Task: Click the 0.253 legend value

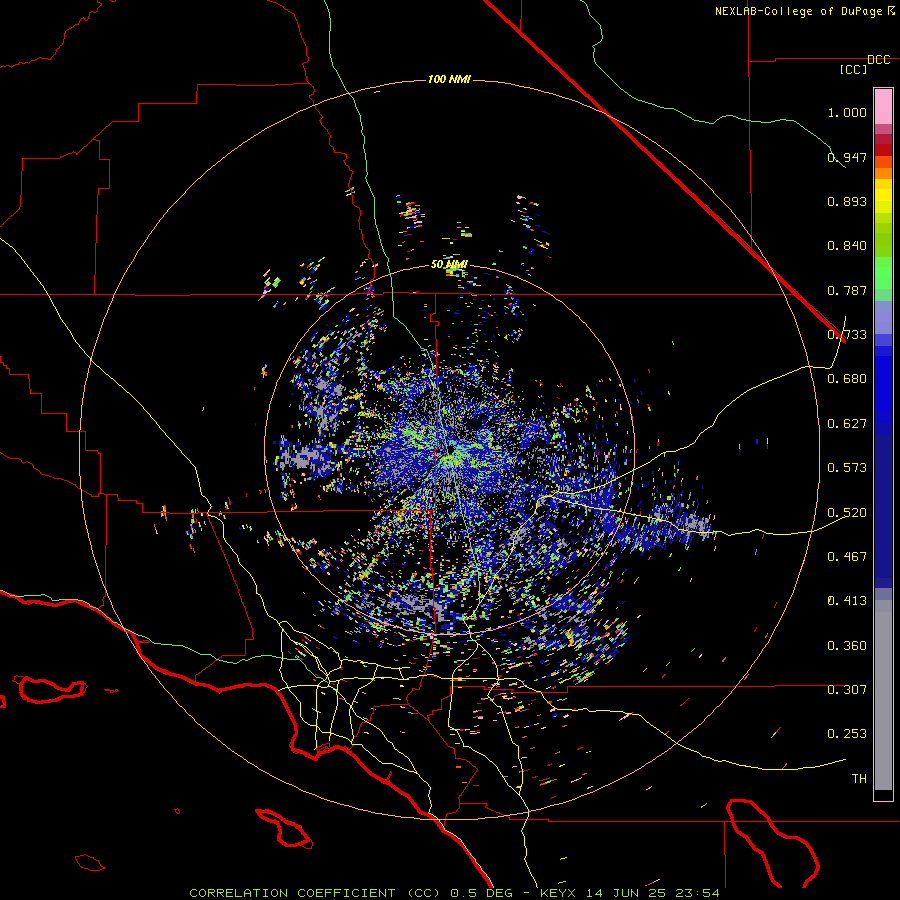Action: 847,734
